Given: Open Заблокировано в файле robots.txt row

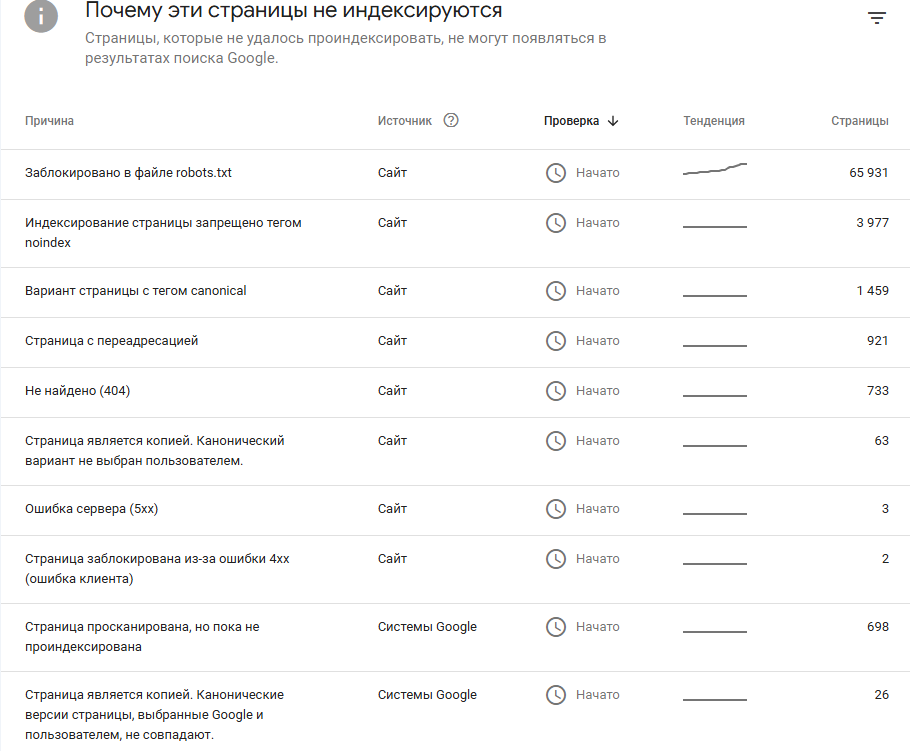Looking at the screenshot, I should pos(455,174).
